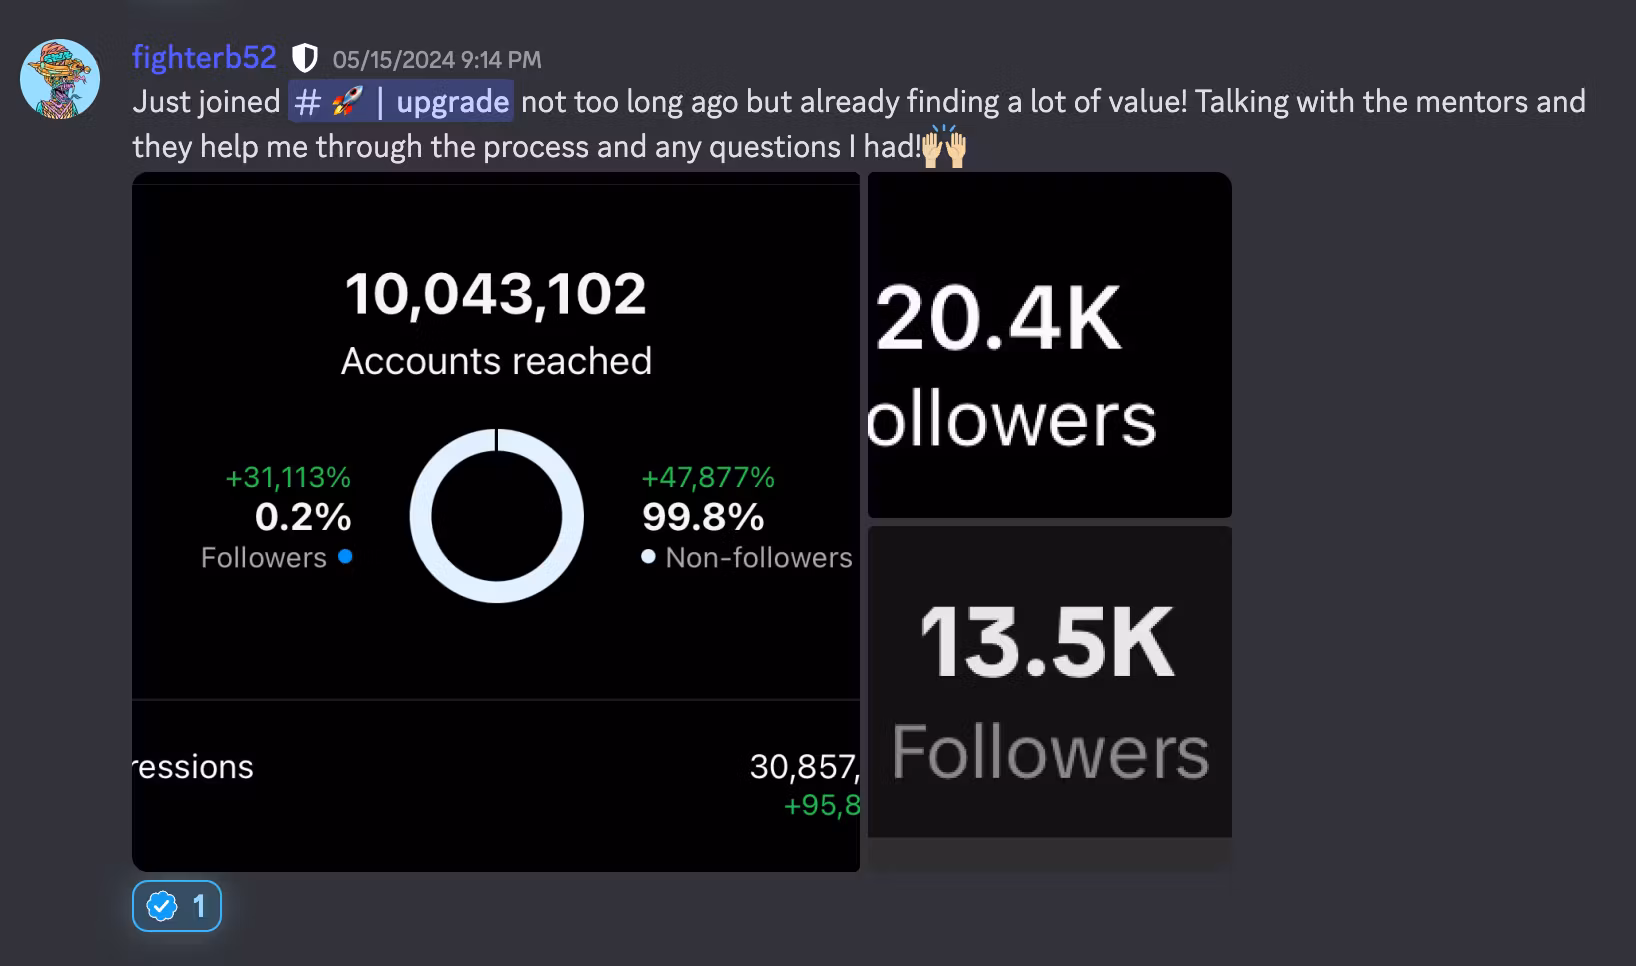Click the 99.8% non-followers value
Viewport: 1636px width, 966px height.
coord(703,517)
